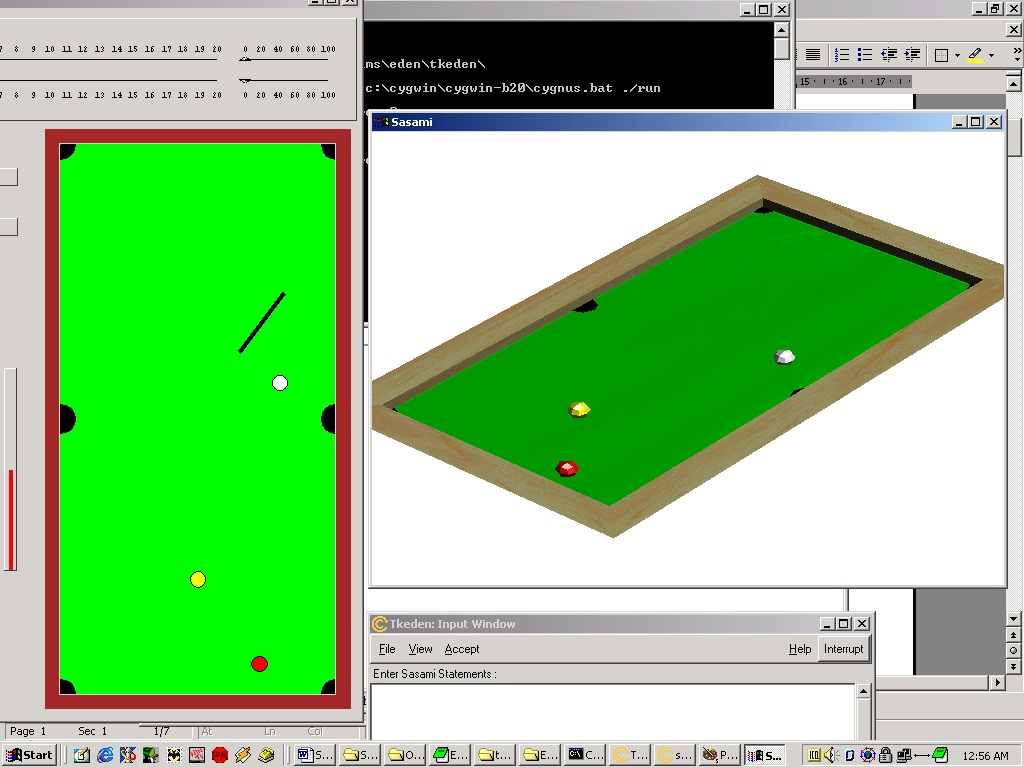Click the justify alignment icon
1024x768 pixels.
tap(813, 55)
